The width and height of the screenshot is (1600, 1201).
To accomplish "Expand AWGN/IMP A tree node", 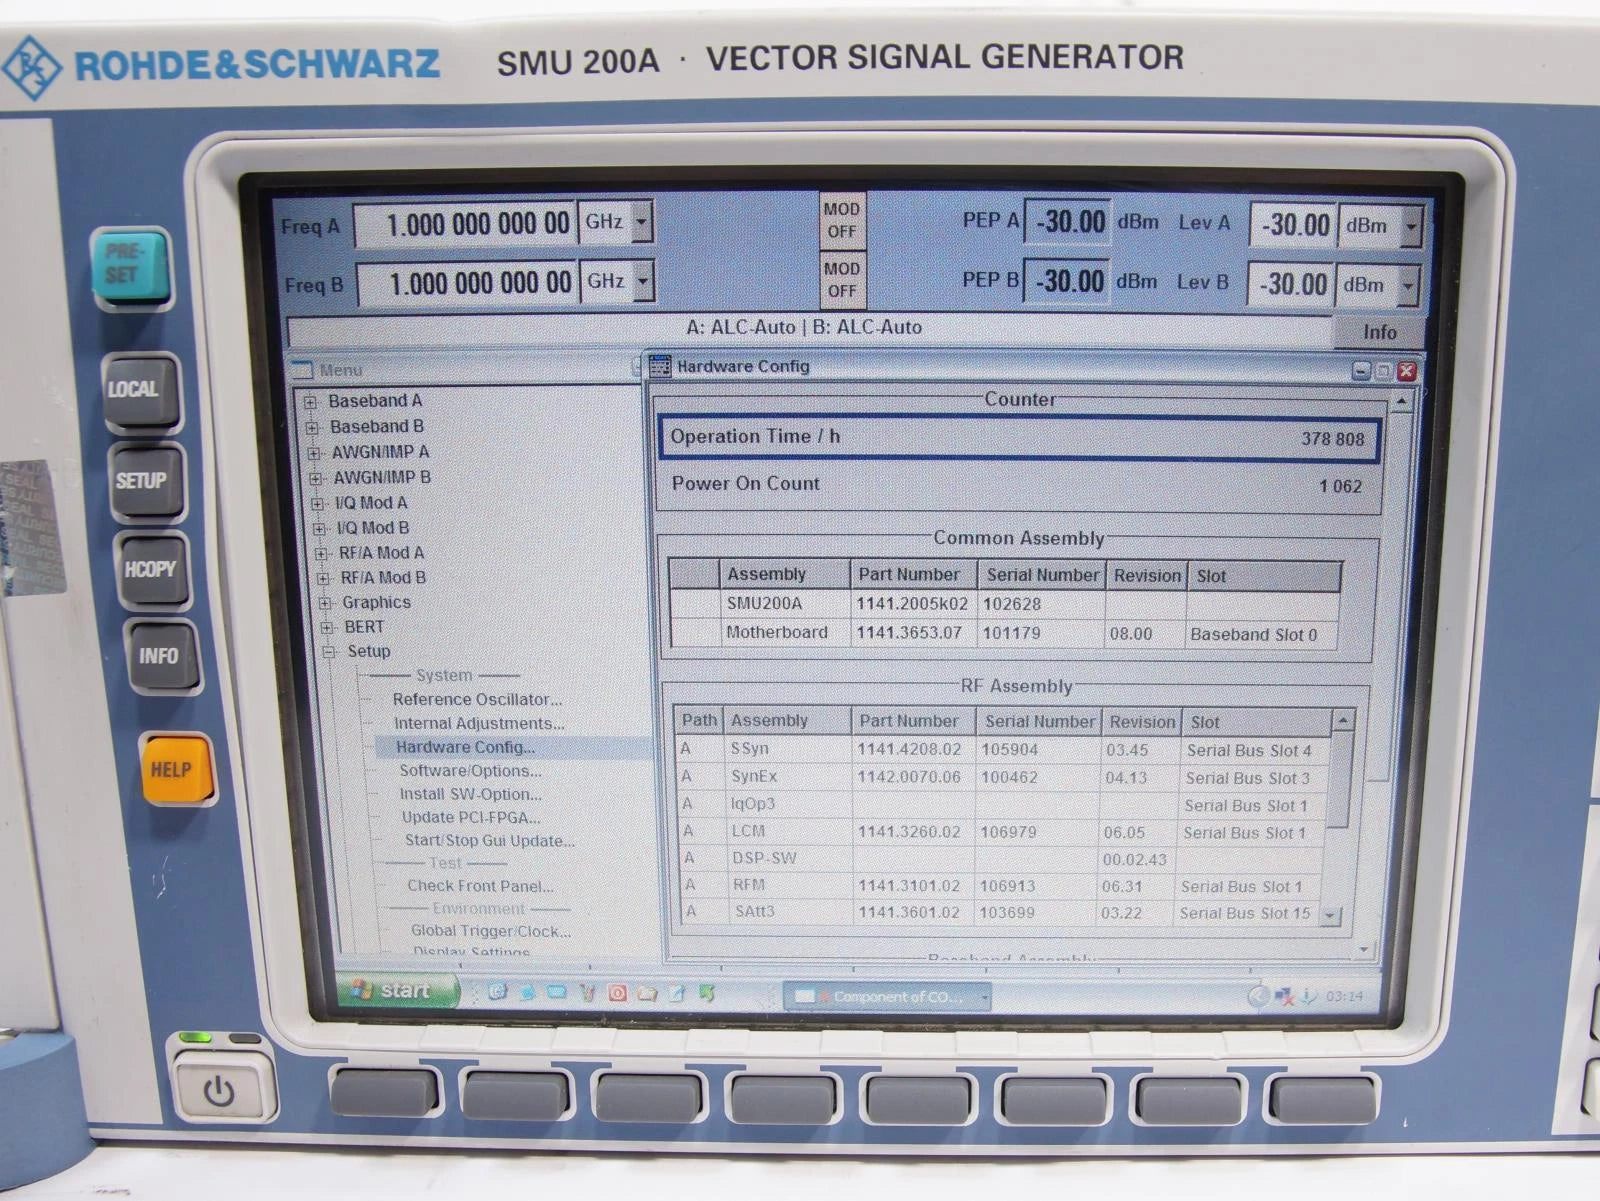I will point(314,453).
